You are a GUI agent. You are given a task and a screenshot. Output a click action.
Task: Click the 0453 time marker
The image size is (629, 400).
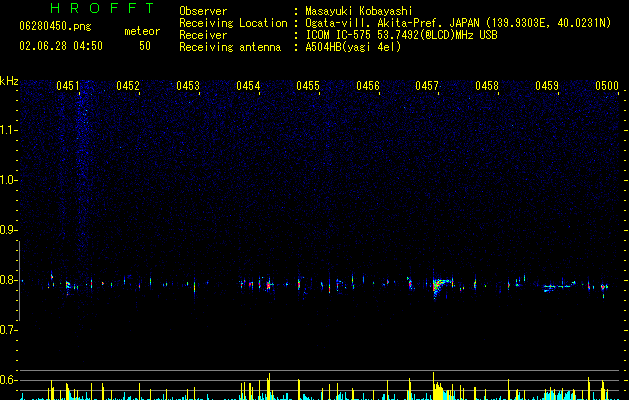click(x=188, y=86)
